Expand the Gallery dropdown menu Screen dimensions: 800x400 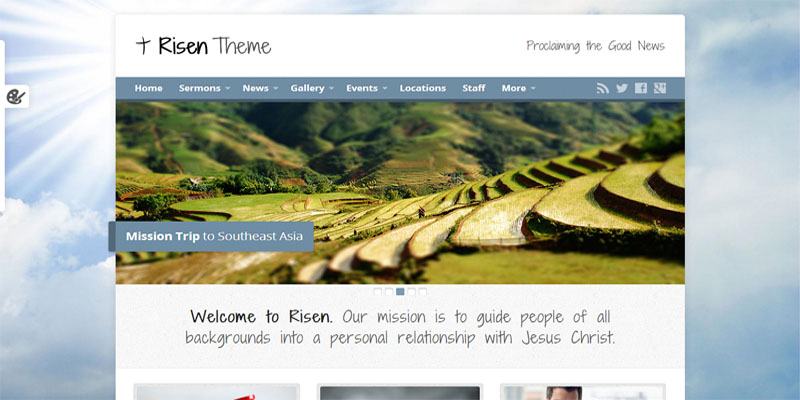tap(312, 88)
